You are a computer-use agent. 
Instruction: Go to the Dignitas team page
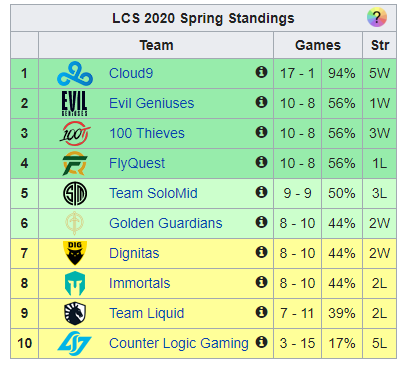coord(134,253)
